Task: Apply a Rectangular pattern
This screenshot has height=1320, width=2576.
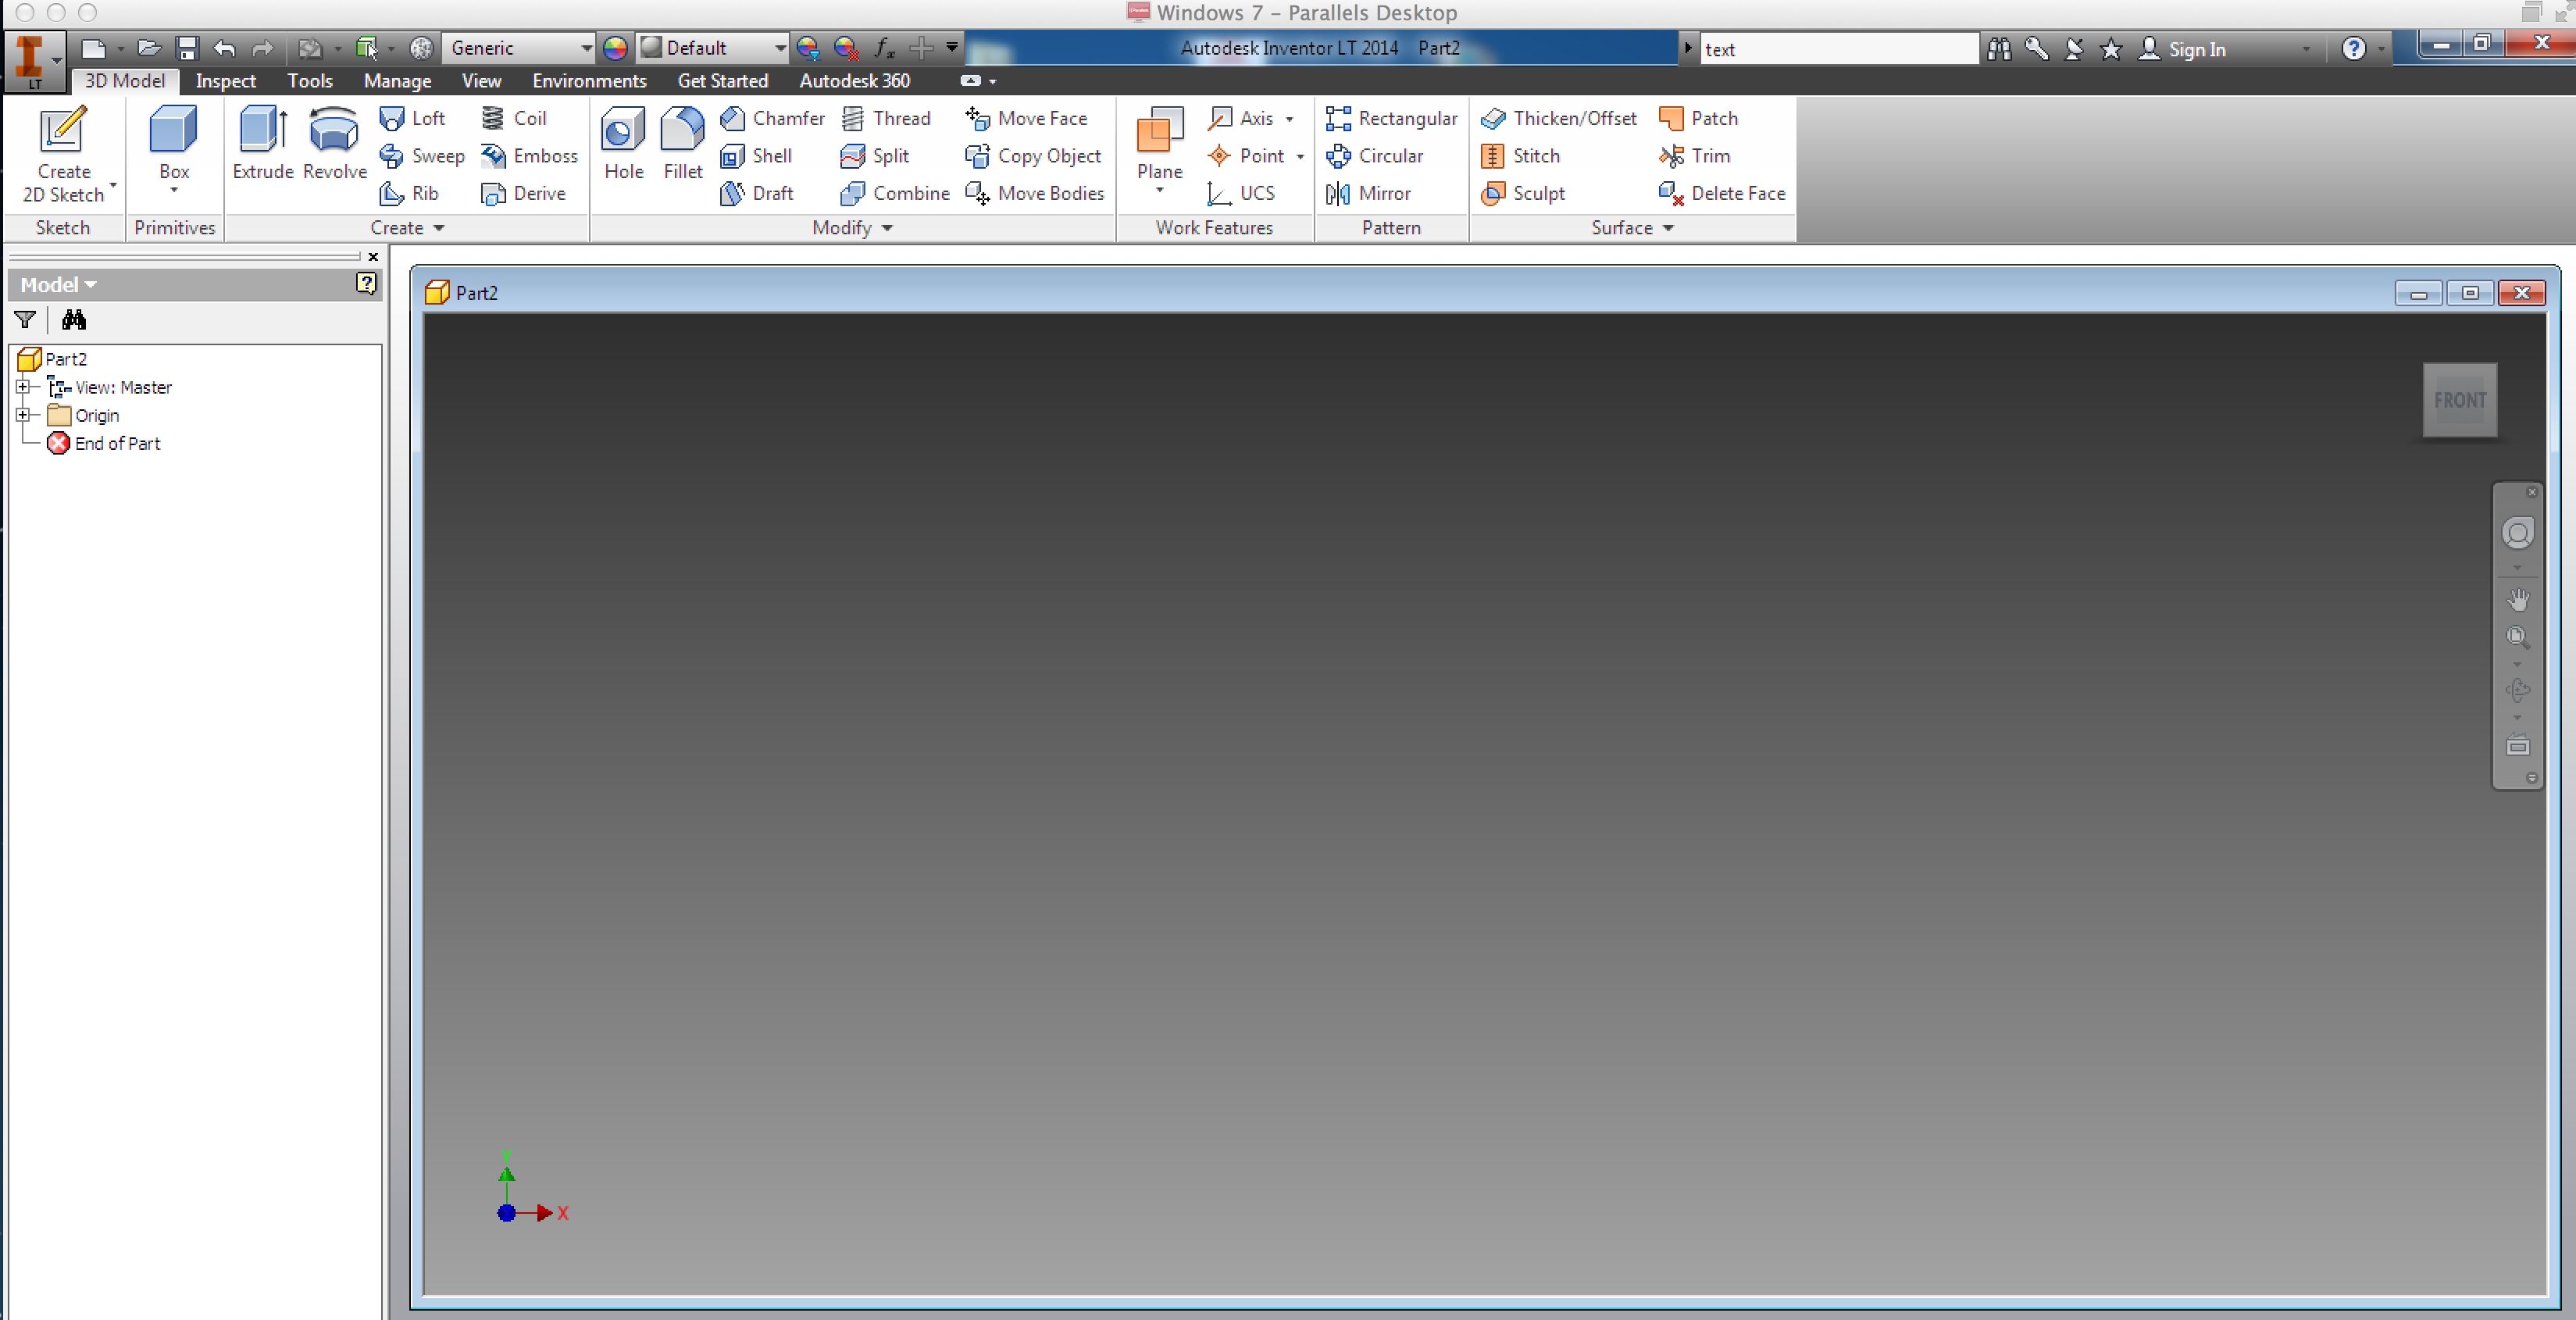Action: pos(1391,118)
